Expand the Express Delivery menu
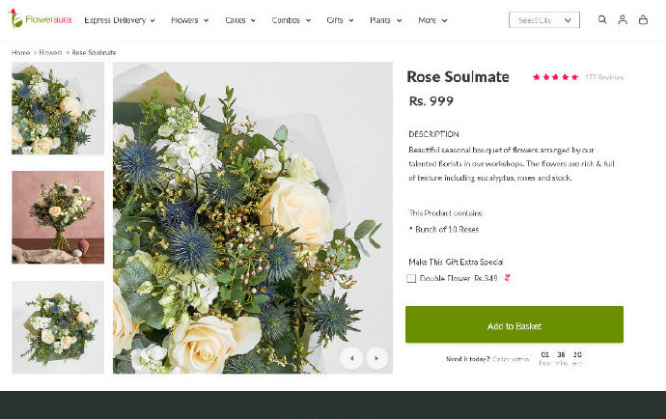The width and height of the screenshot is (666, 419). 119,20
